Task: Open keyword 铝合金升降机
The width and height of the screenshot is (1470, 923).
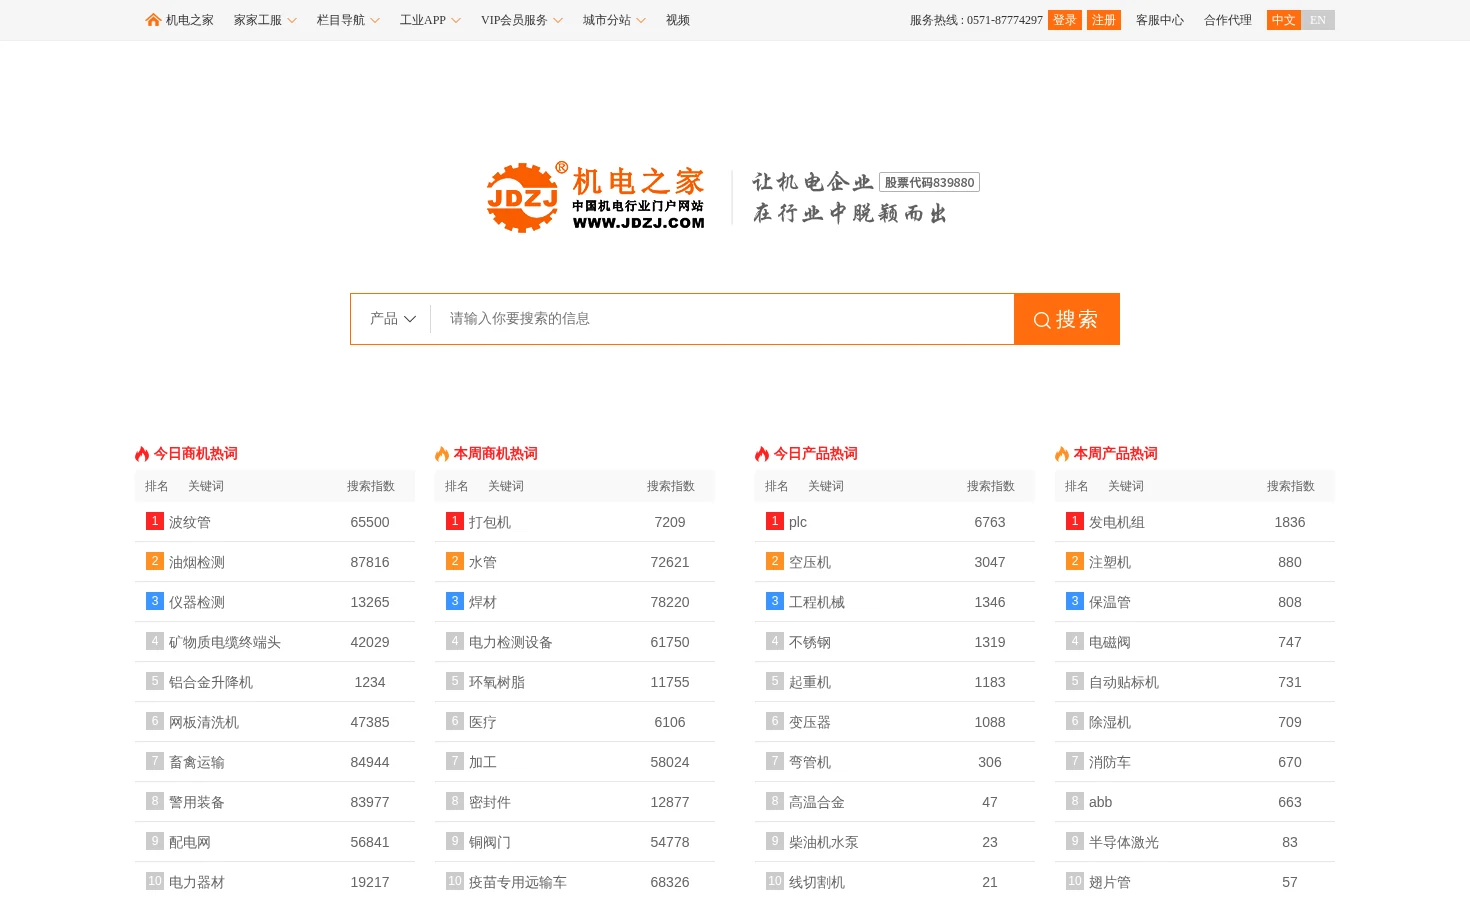Action: (x=211, y=682)
